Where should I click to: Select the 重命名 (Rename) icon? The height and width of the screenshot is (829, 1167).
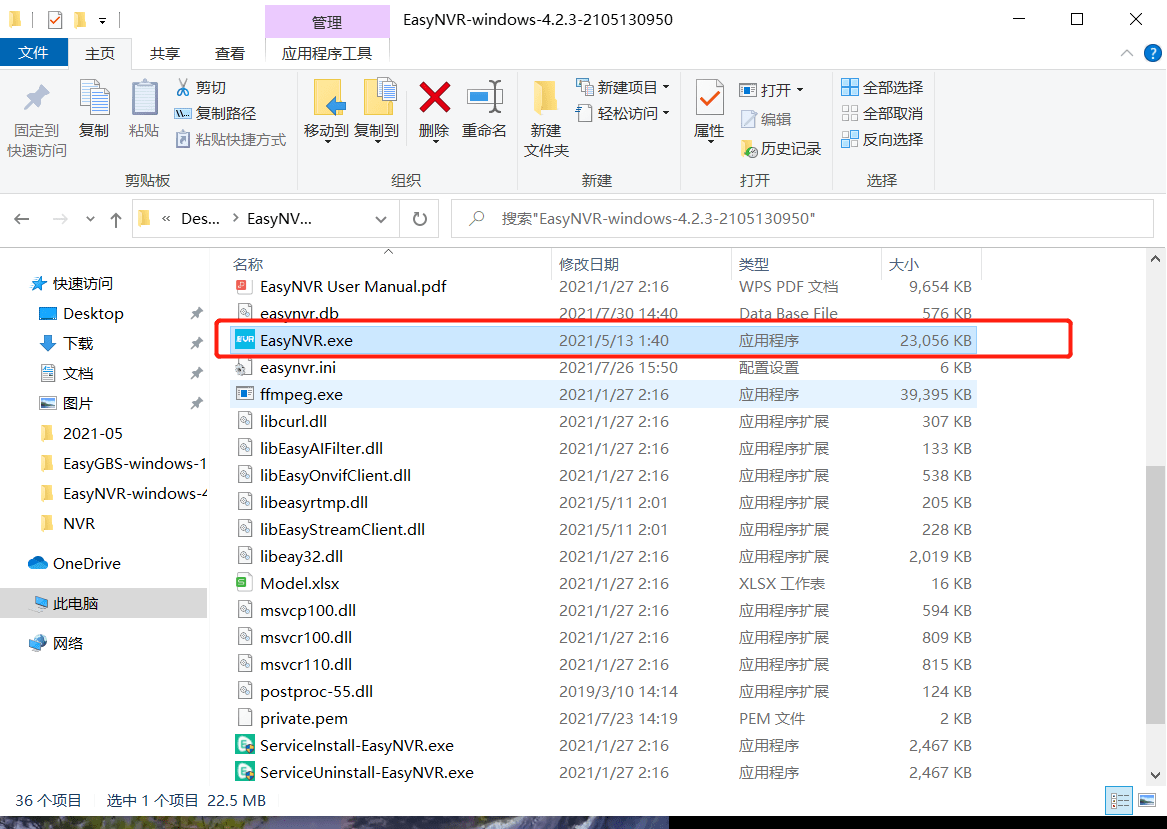(x=484, y=105)
